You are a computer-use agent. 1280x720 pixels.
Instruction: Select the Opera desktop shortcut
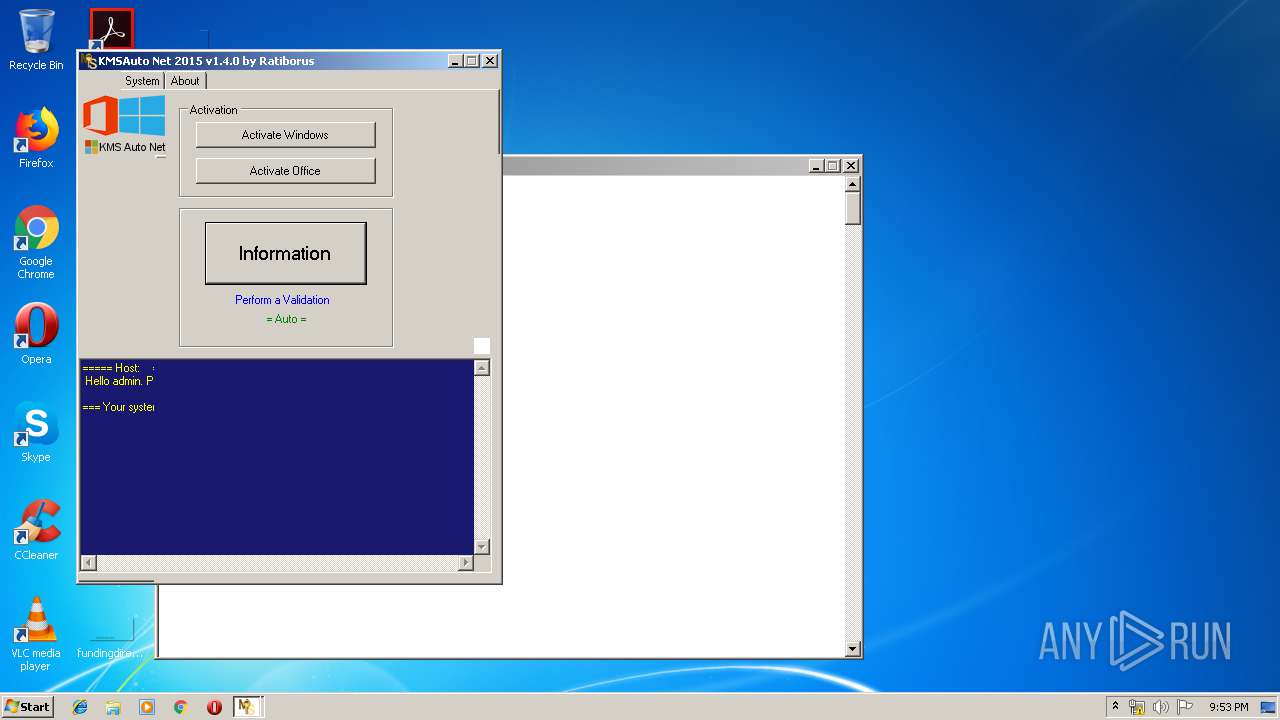[36, 334]
